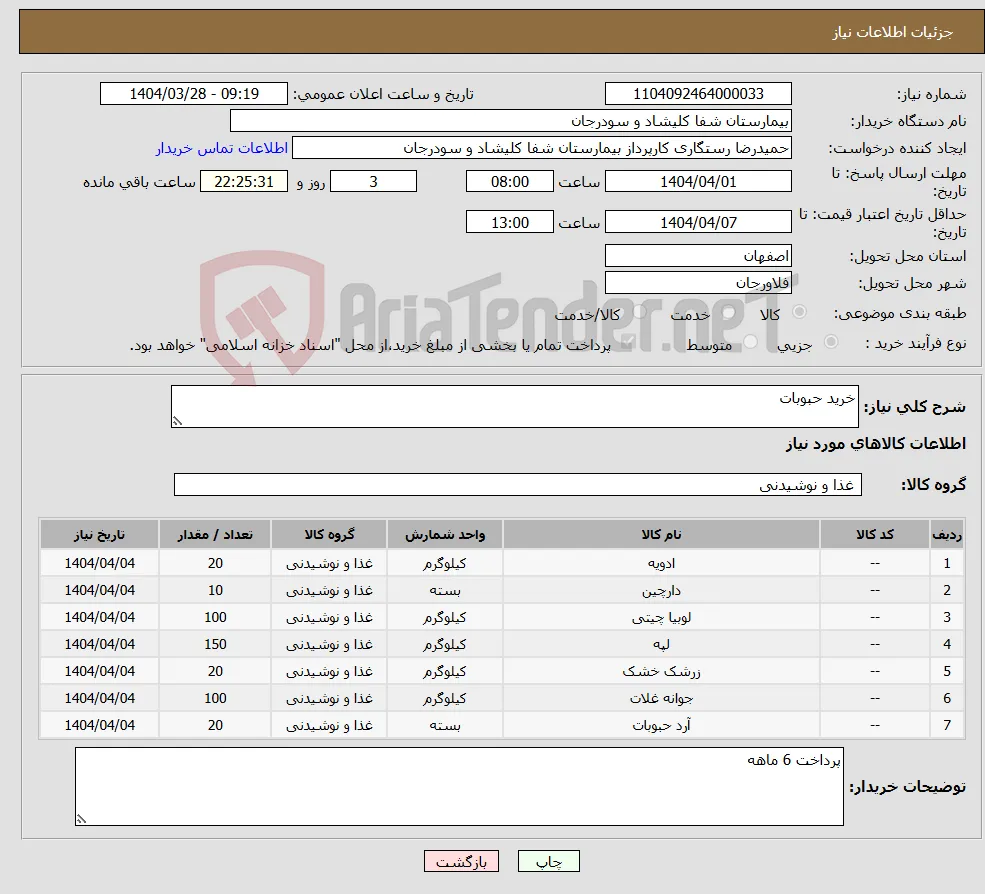Click the validity time field 13:00
This screenshot has width=985, height=894.
(x=509, y=222)
